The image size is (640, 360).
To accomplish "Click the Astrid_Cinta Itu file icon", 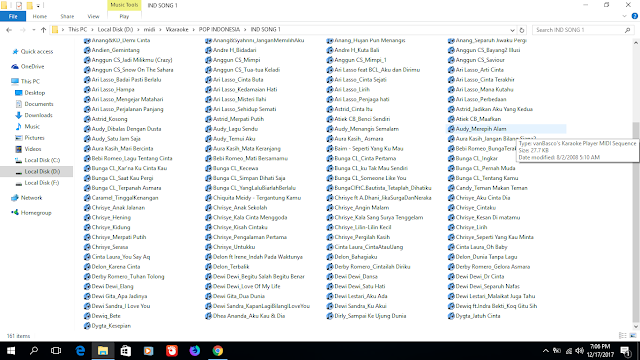I will tap(330, 109).
